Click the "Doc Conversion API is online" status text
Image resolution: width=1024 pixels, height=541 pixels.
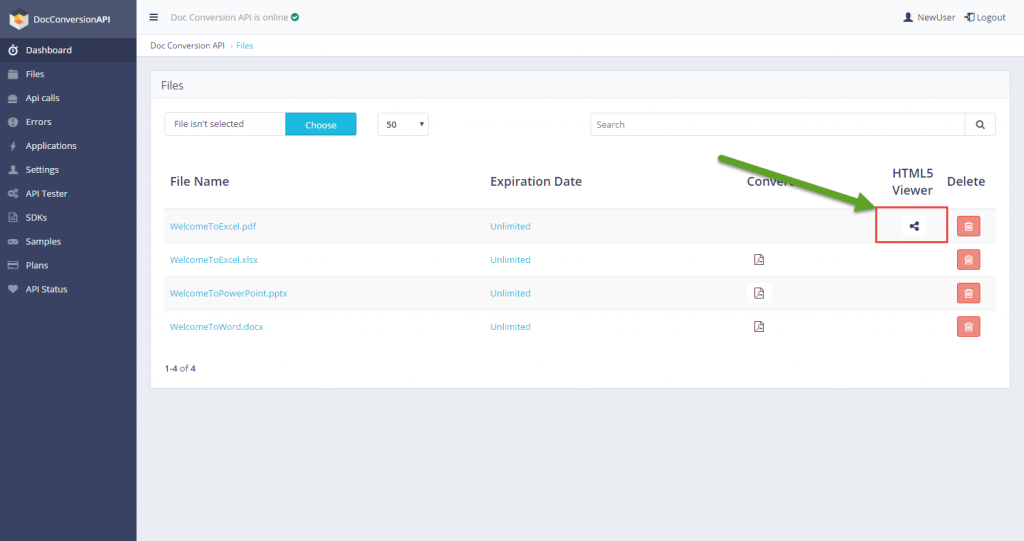point(229,18)
